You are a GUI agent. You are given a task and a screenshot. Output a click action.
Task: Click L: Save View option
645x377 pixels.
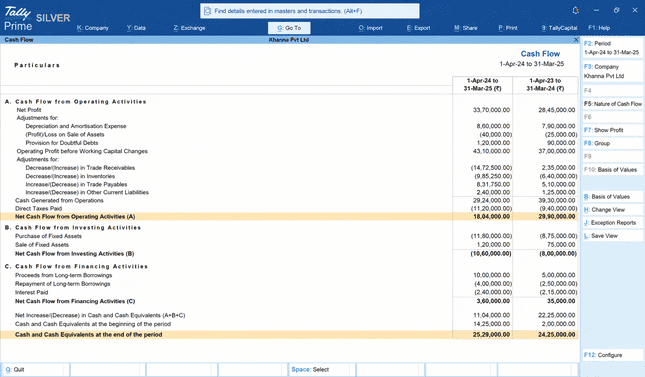coord(613,236)
